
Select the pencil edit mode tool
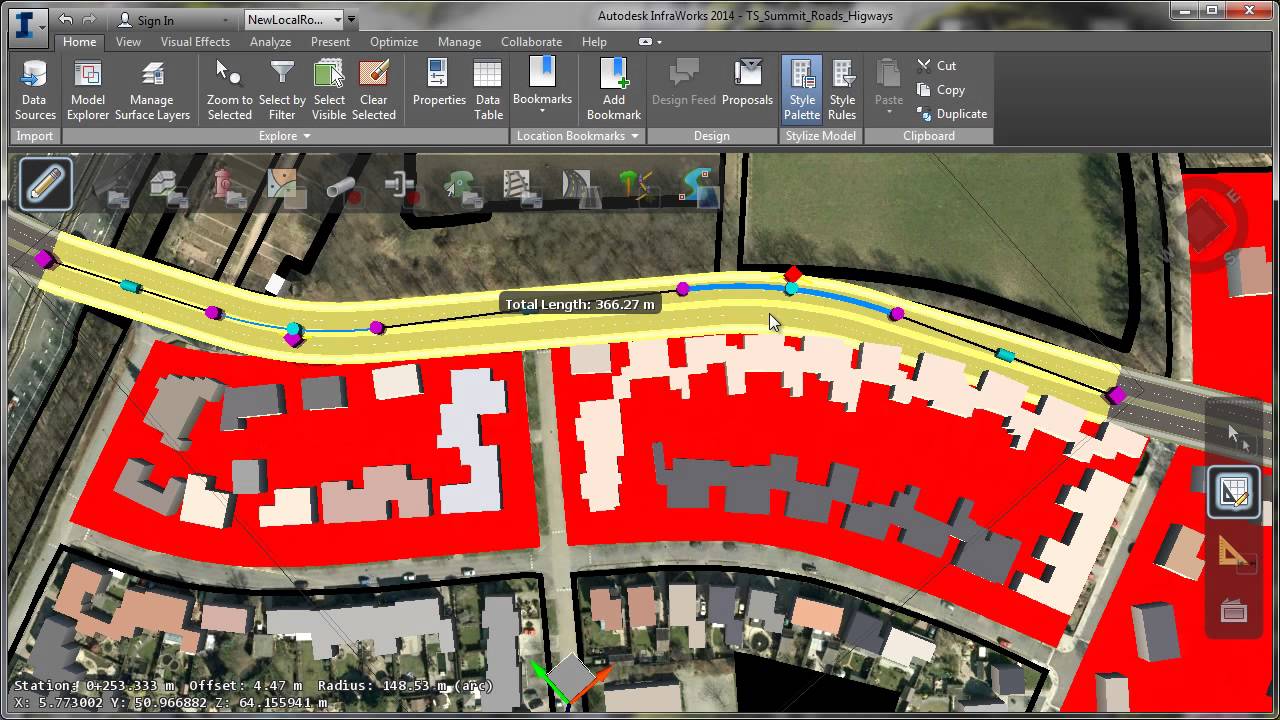45,184
